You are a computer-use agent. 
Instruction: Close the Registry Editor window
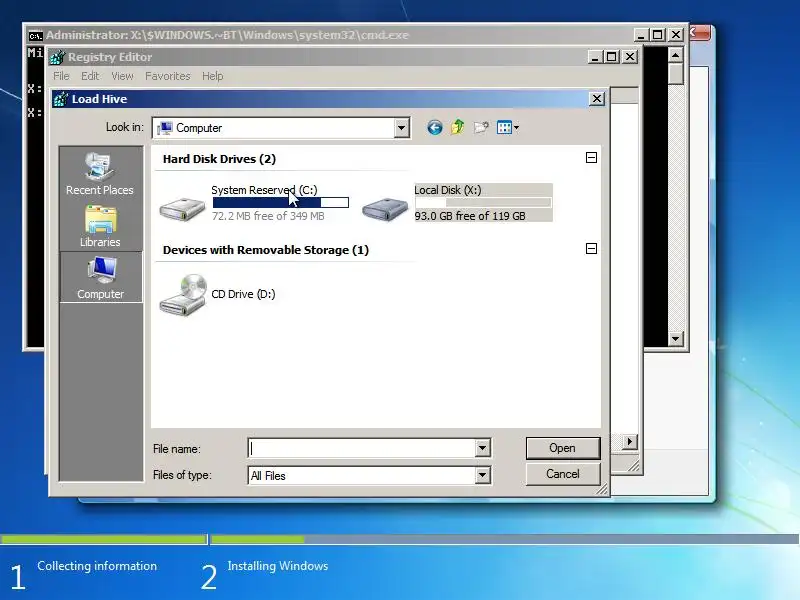coord(630,57)
